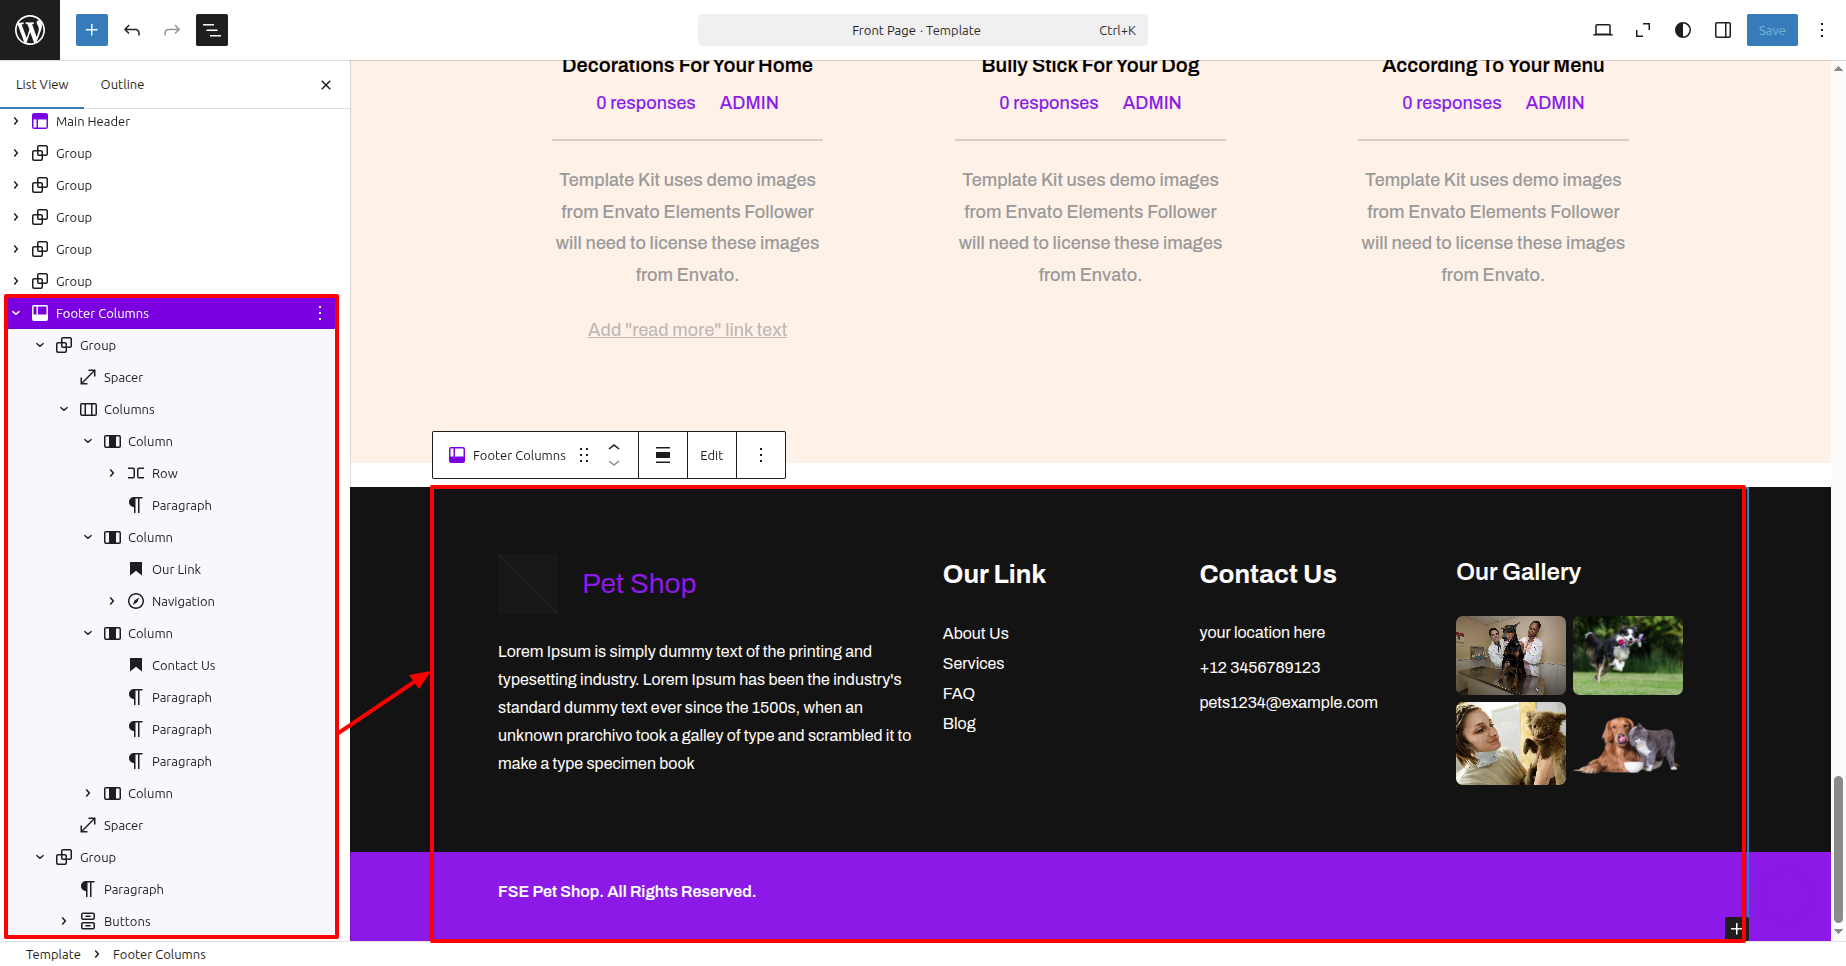Viewport: 1846px width, 966px height.
Task: Click the WordPress logo icon
Action: click(30, 30)
